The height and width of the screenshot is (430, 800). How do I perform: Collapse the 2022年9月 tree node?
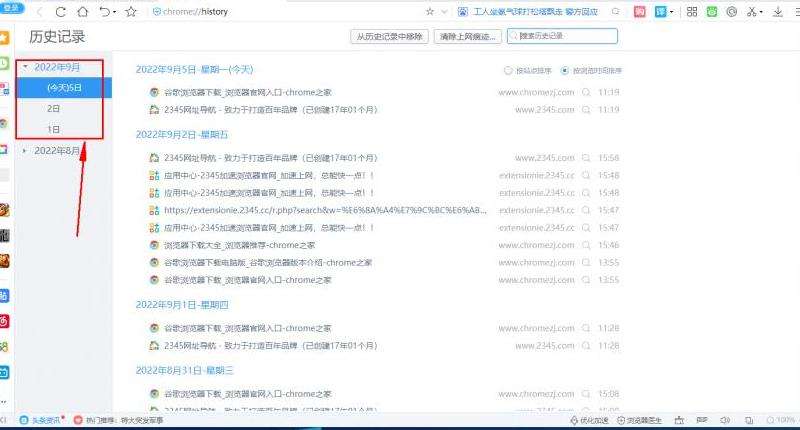[24, 67]
